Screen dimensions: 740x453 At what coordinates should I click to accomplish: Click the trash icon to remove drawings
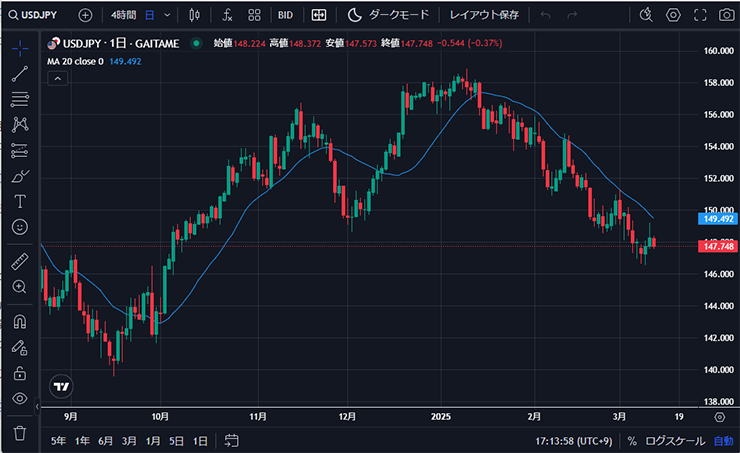(19, 432)
